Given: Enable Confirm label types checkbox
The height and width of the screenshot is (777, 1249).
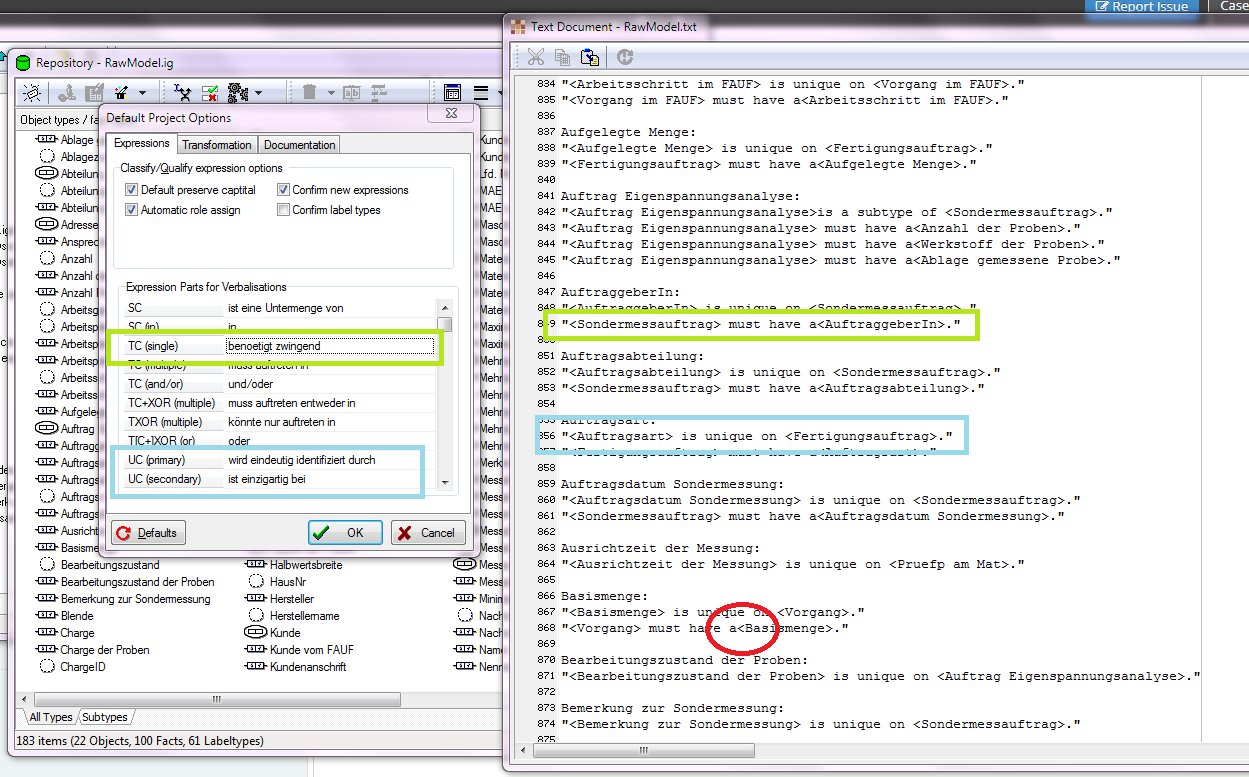Looking at the screenshot, I should click(x=284, y=210).
